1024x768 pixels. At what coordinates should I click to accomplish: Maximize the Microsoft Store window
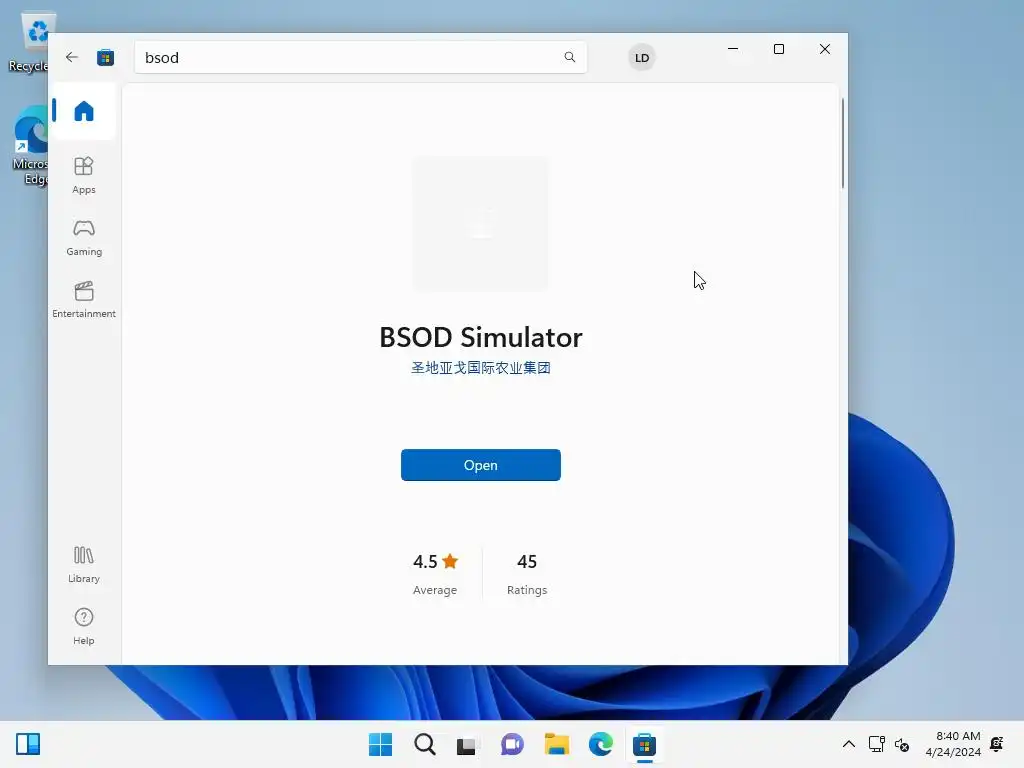click(x=778, y=49)
